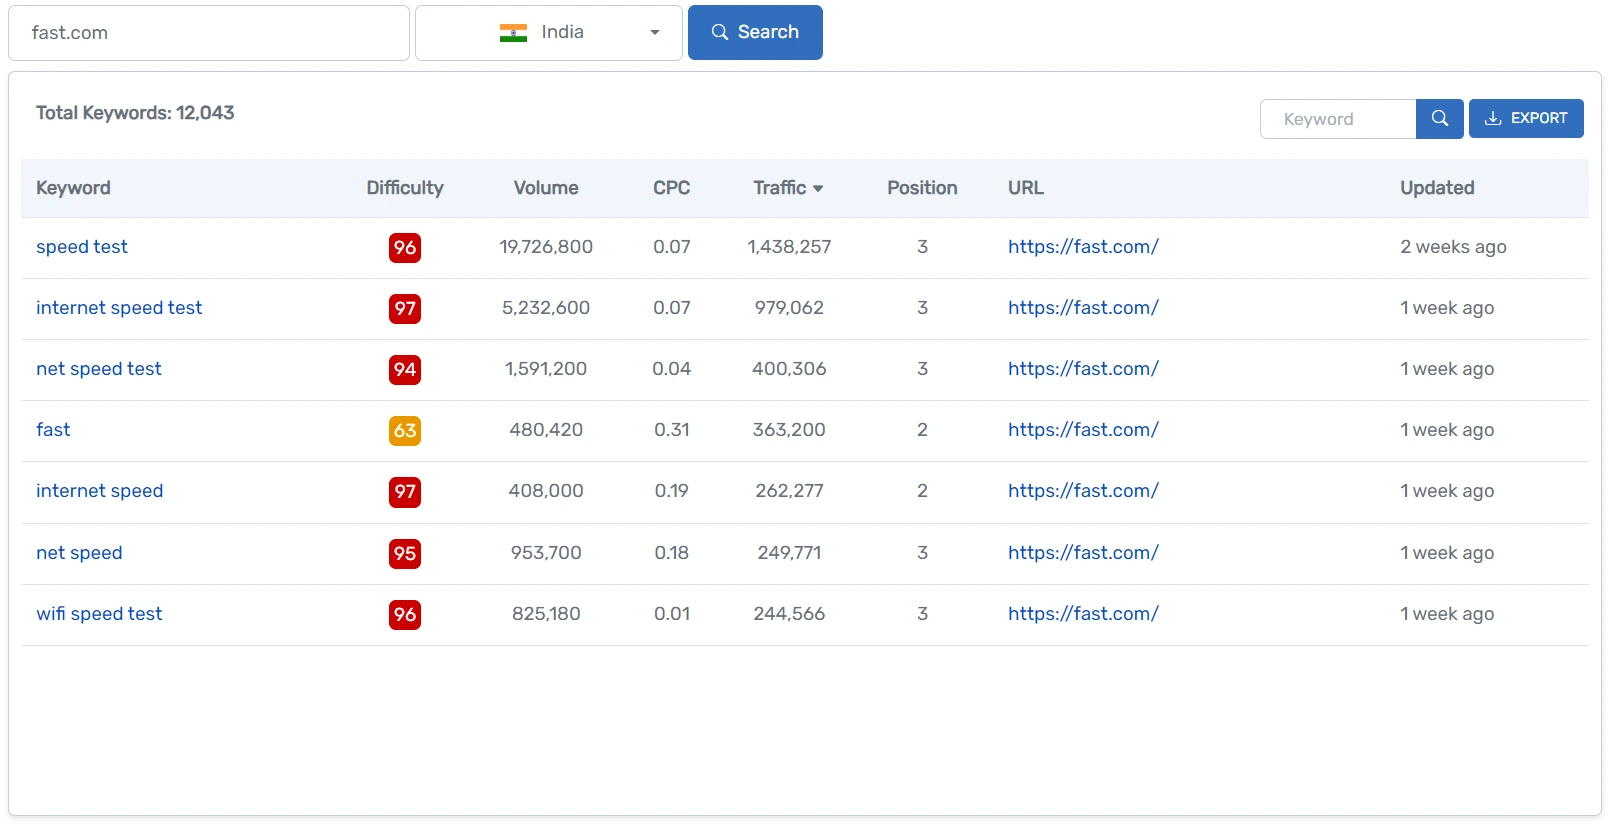
Task: Click the India flag icon
Action: 513,33
